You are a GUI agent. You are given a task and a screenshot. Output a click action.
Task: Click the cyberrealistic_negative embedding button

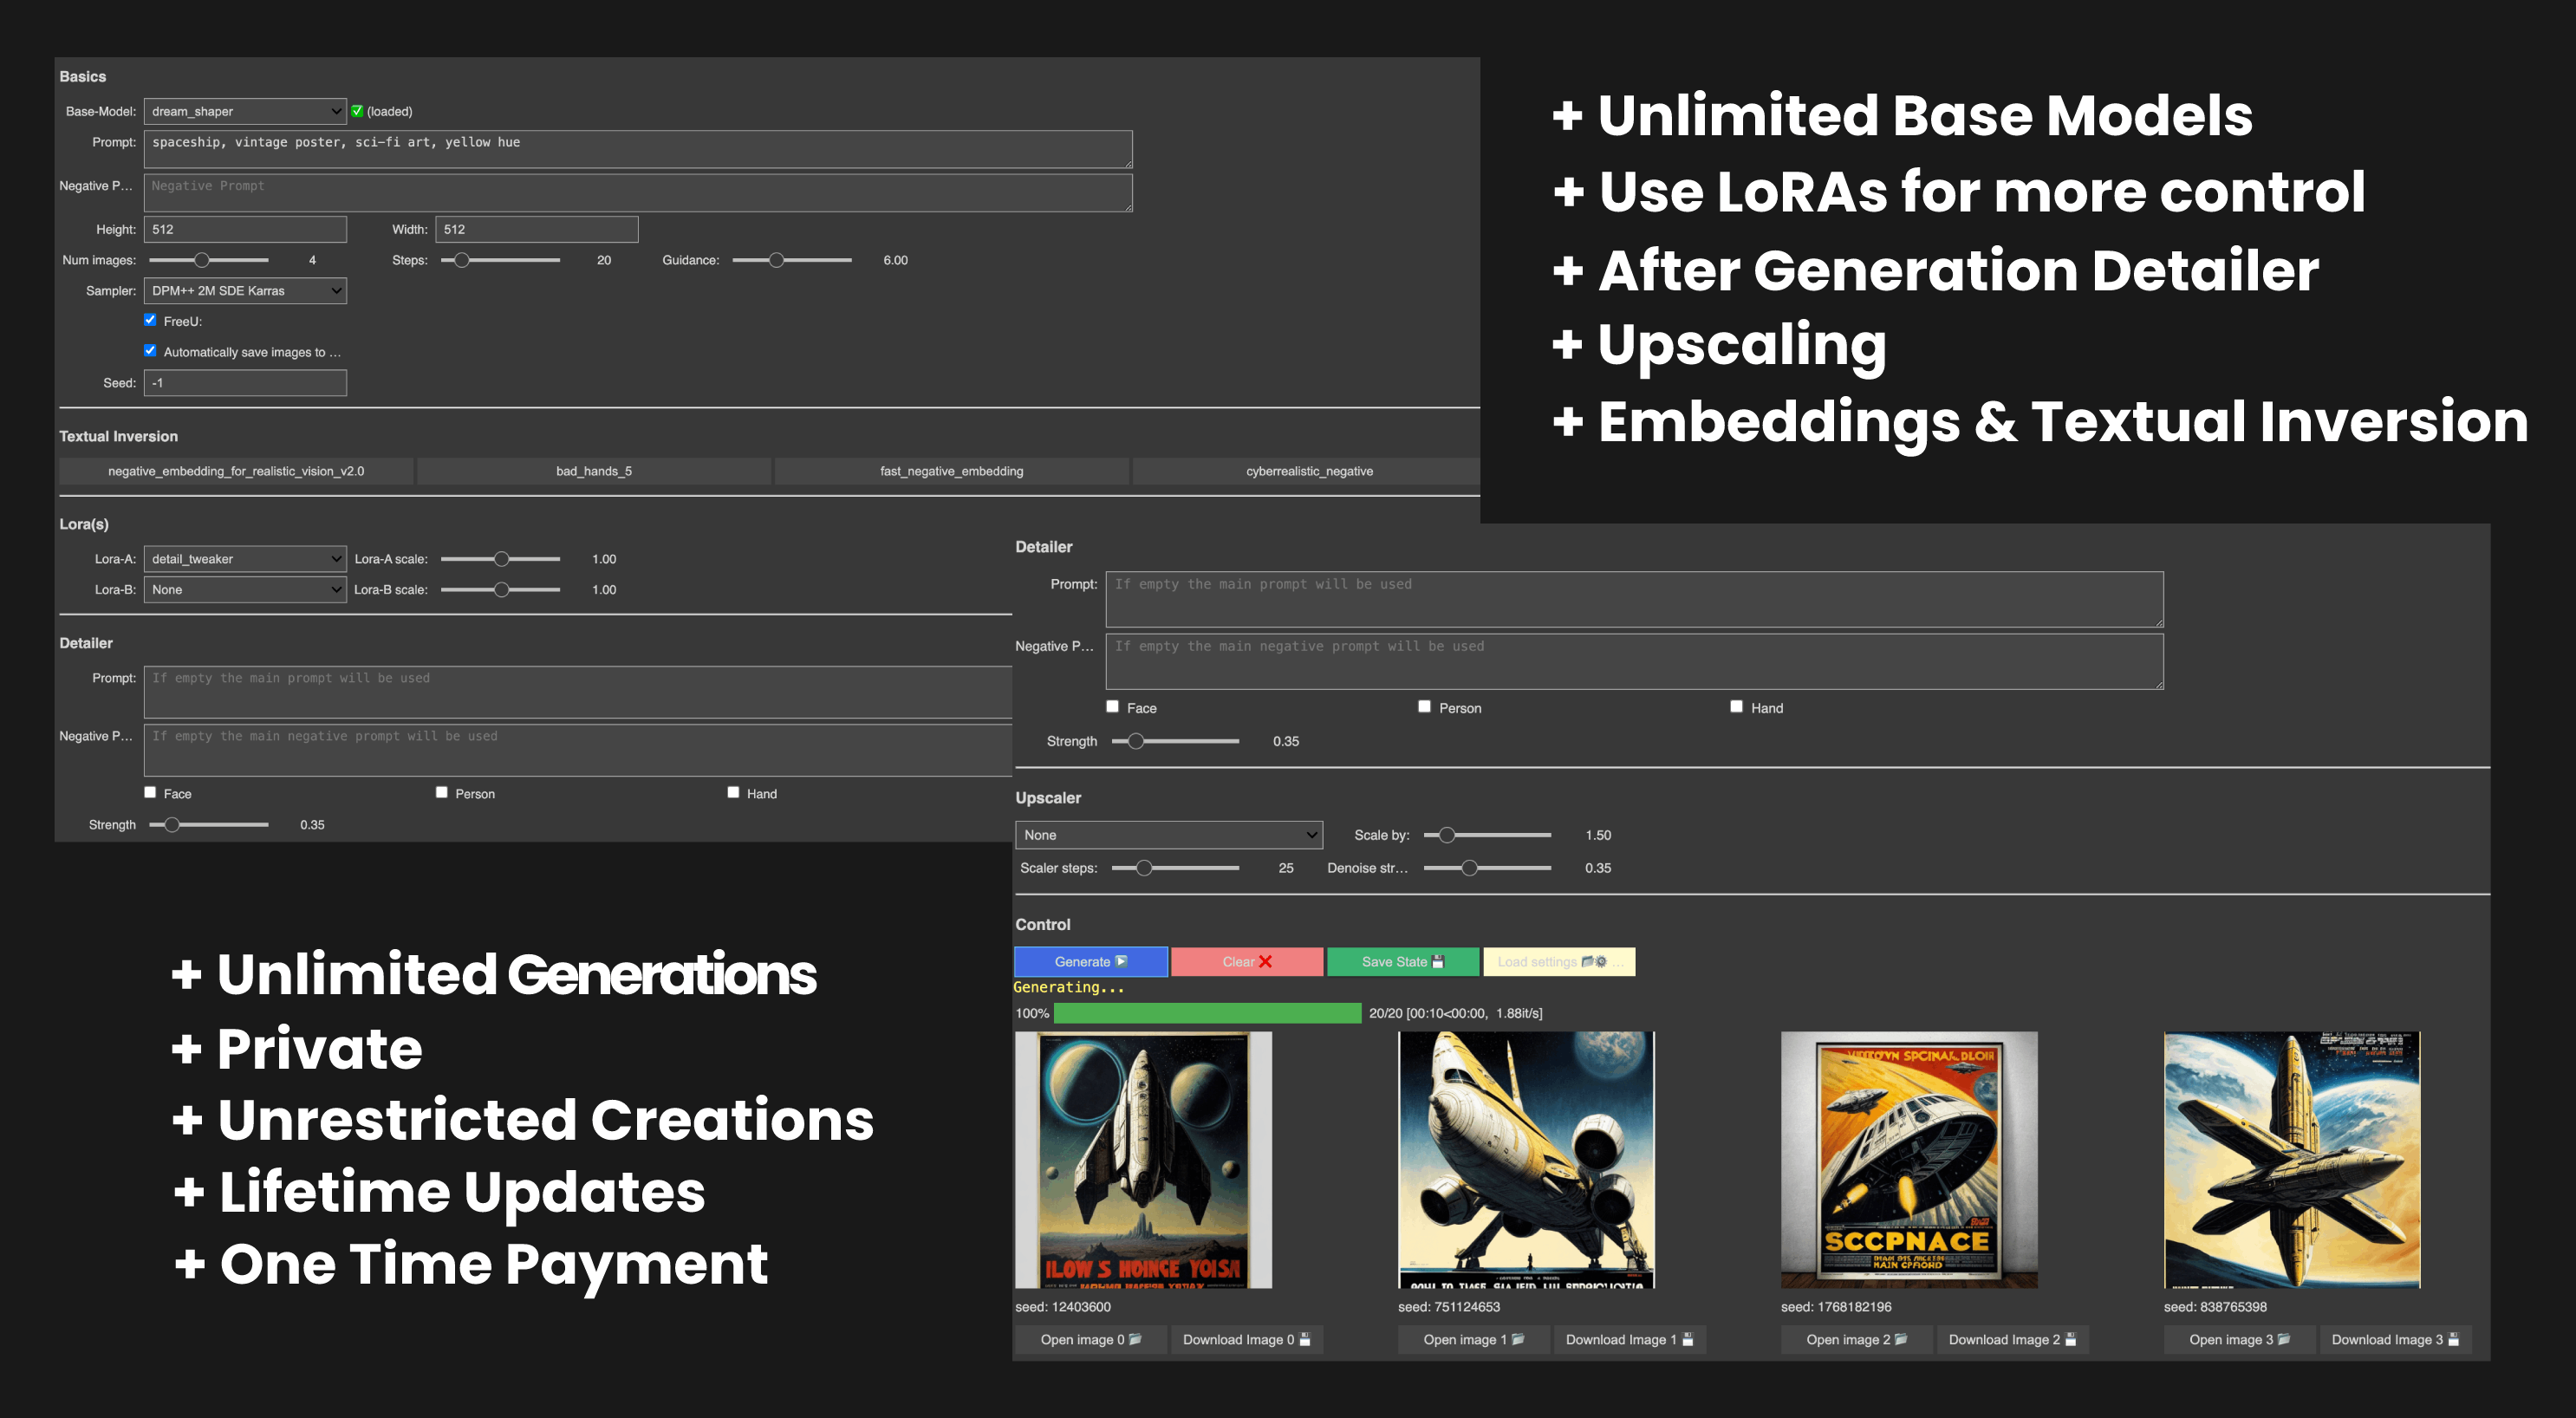point(1308,471)
